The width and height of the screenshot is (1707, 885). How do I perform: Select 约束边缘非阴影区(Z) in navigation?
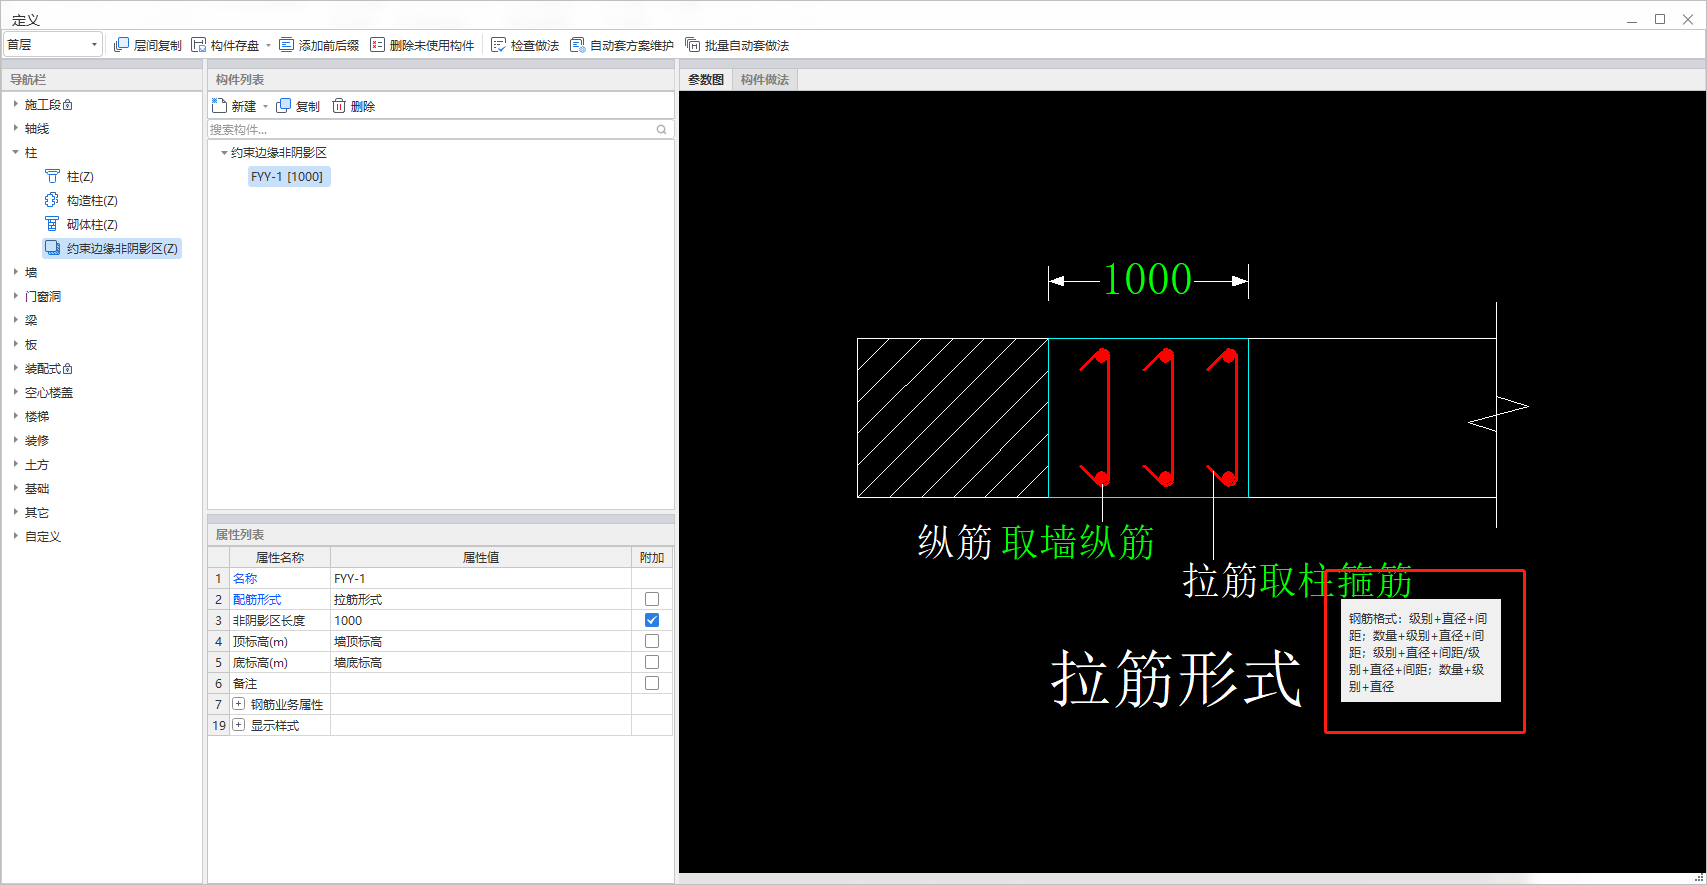pos(112,249)
